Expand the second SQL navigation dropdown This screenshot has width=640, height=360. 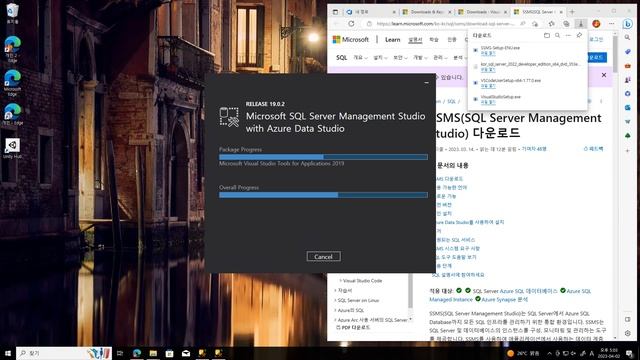[x=380, y=58]
